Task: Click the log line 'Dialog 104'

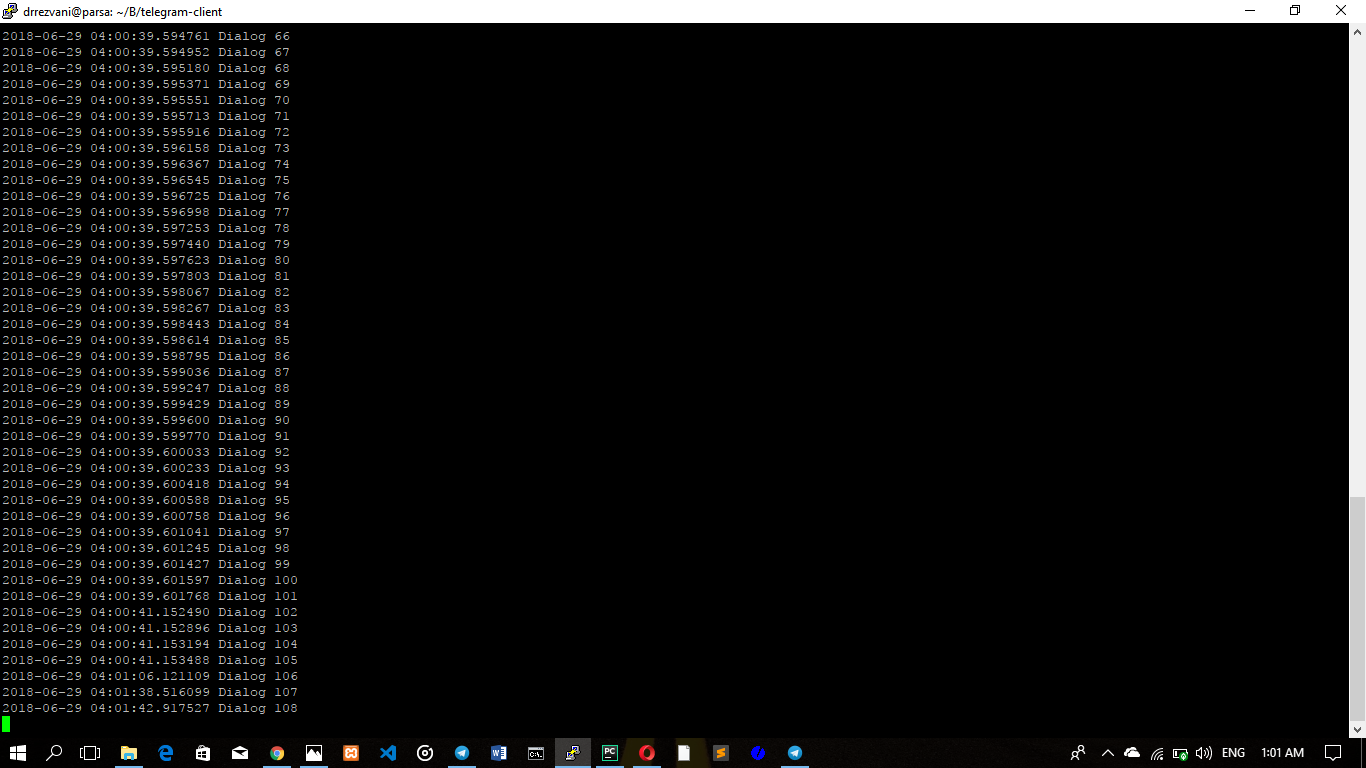Action: pos(150,644)
